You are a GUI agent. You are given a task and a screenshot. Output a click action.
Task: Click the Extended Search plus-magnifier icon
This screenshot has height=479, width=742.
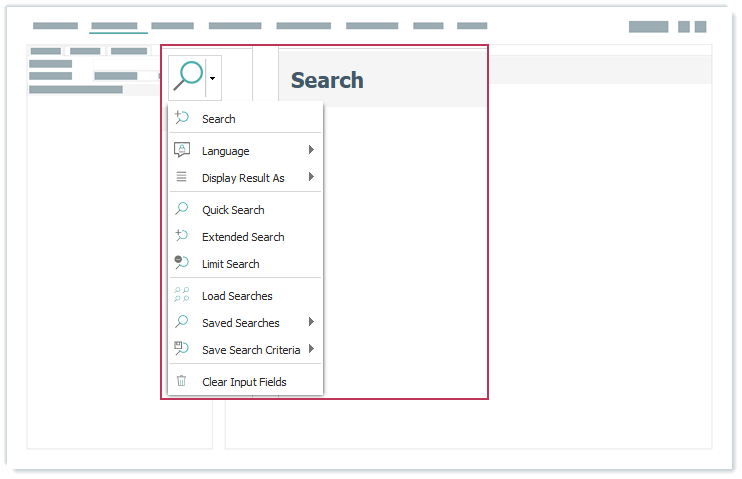[182, 236]
